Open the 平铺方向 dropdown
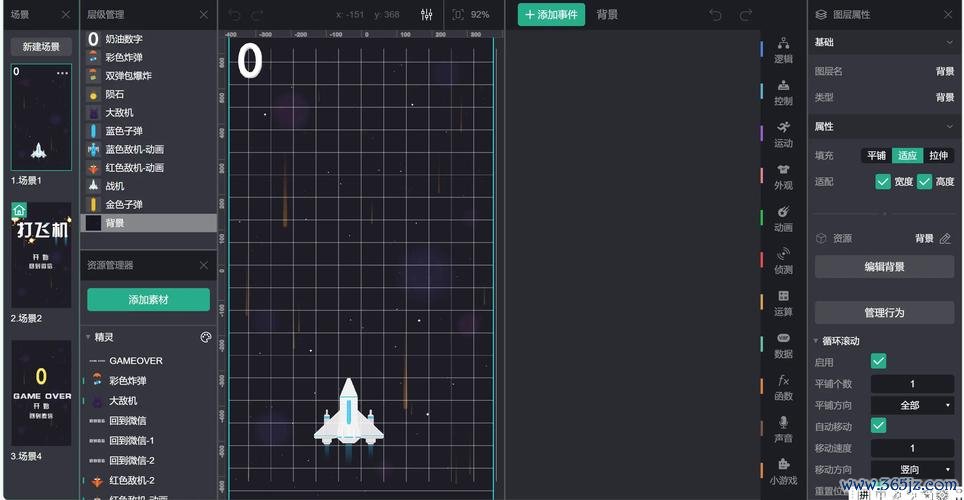This screenshot has height=500, width=964. (x=912, y=405)
